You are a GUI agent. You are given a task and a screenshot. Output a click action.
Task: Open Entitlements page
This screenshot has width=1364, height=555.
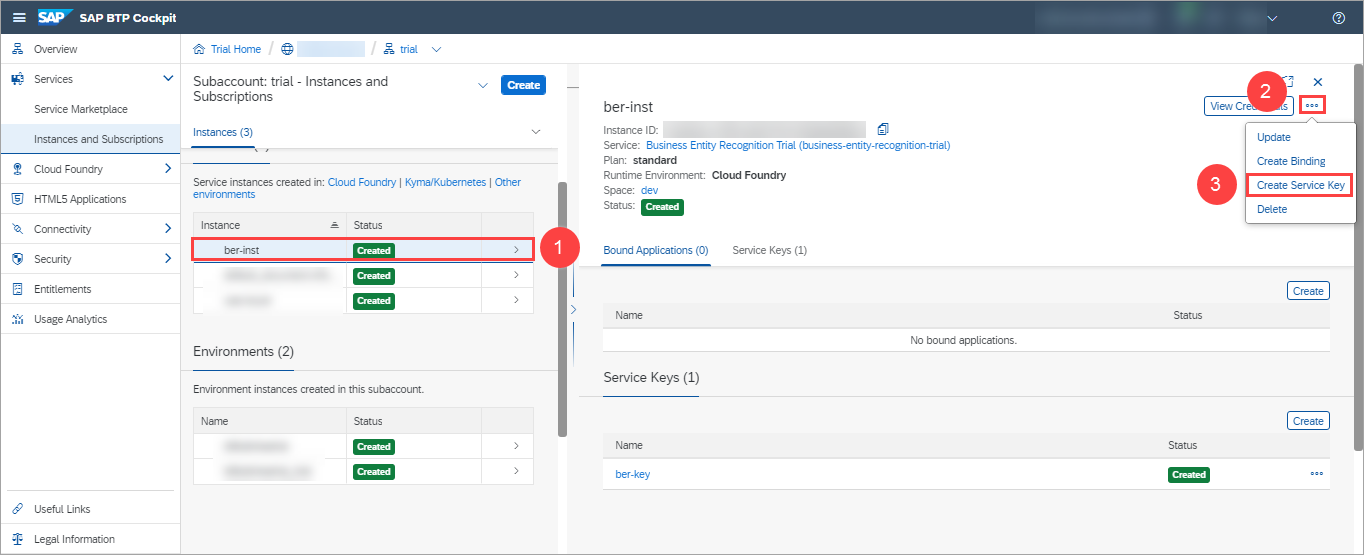pos(62,289)
